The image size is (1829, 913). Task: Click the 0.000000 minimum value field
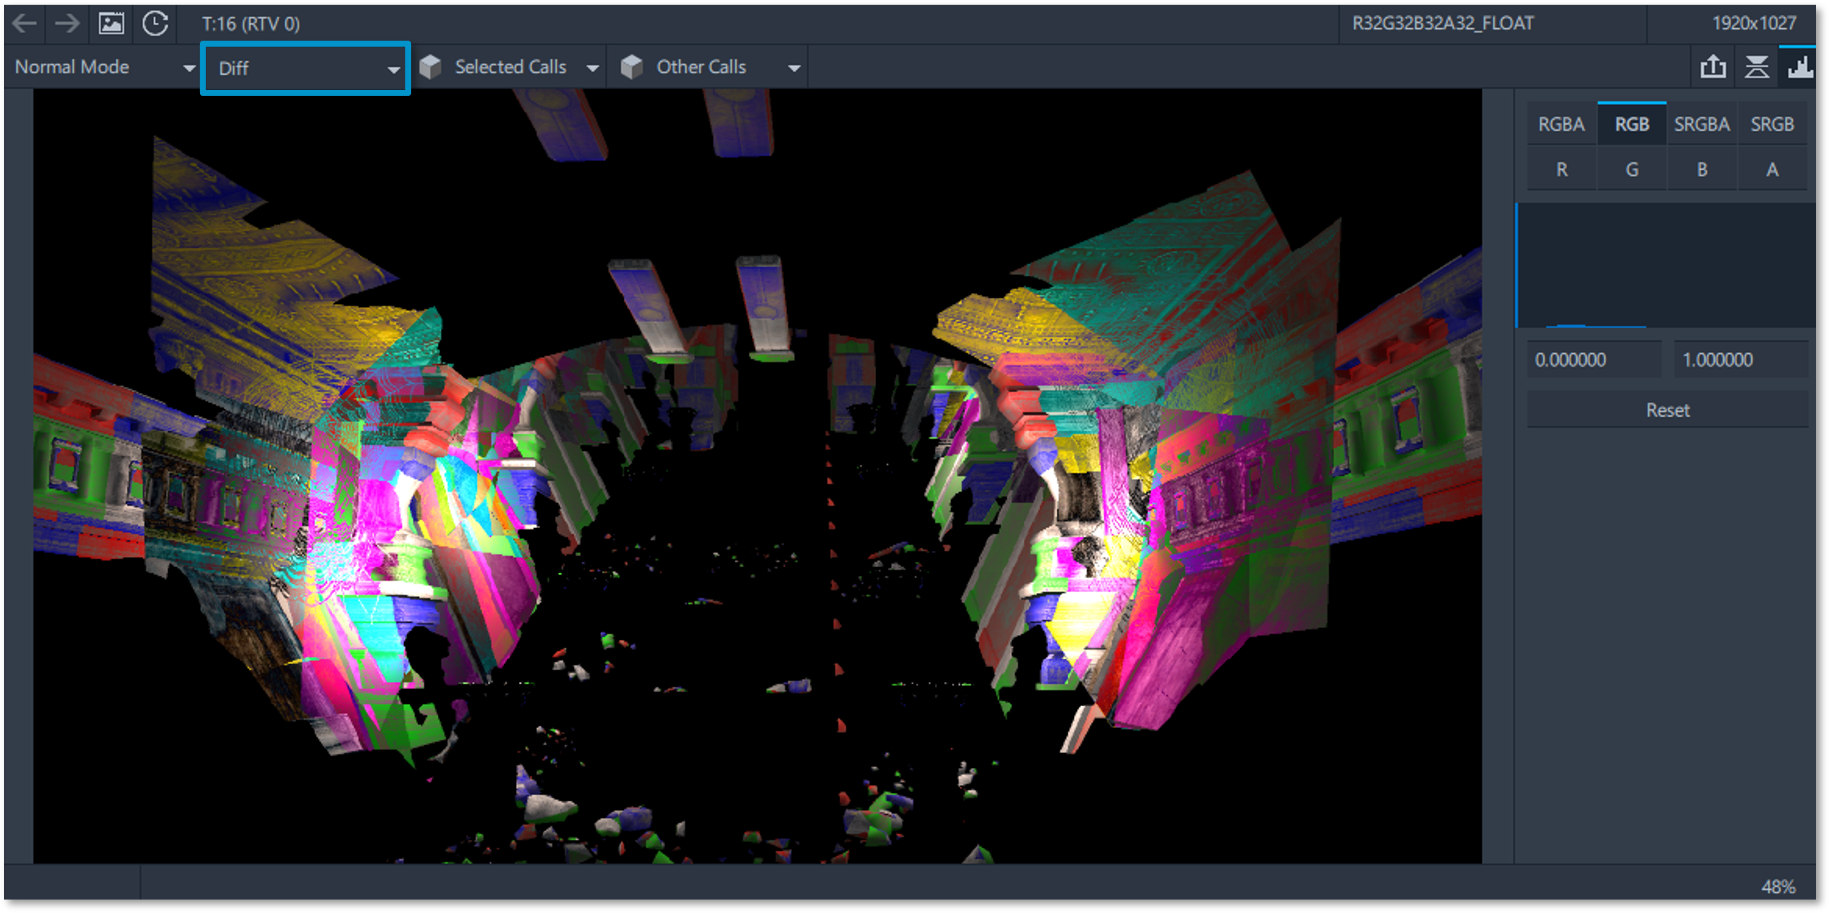click(1593, 360)
